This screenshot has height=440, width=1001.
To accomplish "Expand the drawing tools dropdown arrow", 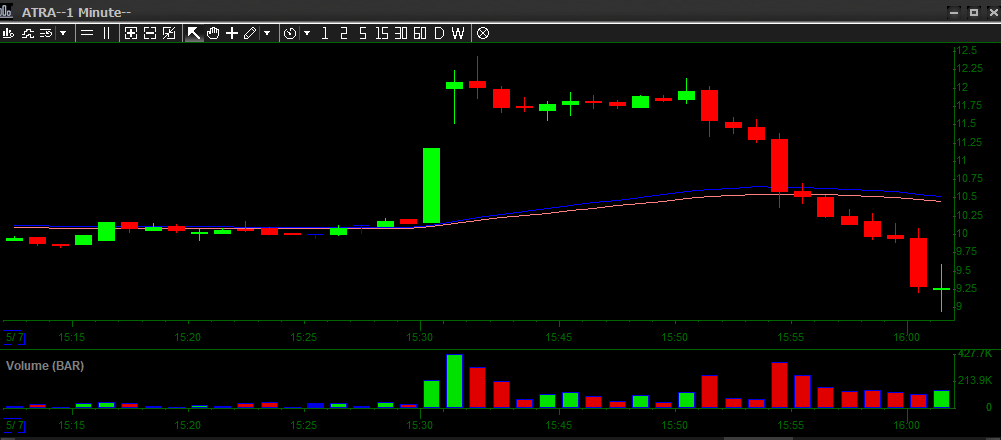I will click(x=267, y=33).
